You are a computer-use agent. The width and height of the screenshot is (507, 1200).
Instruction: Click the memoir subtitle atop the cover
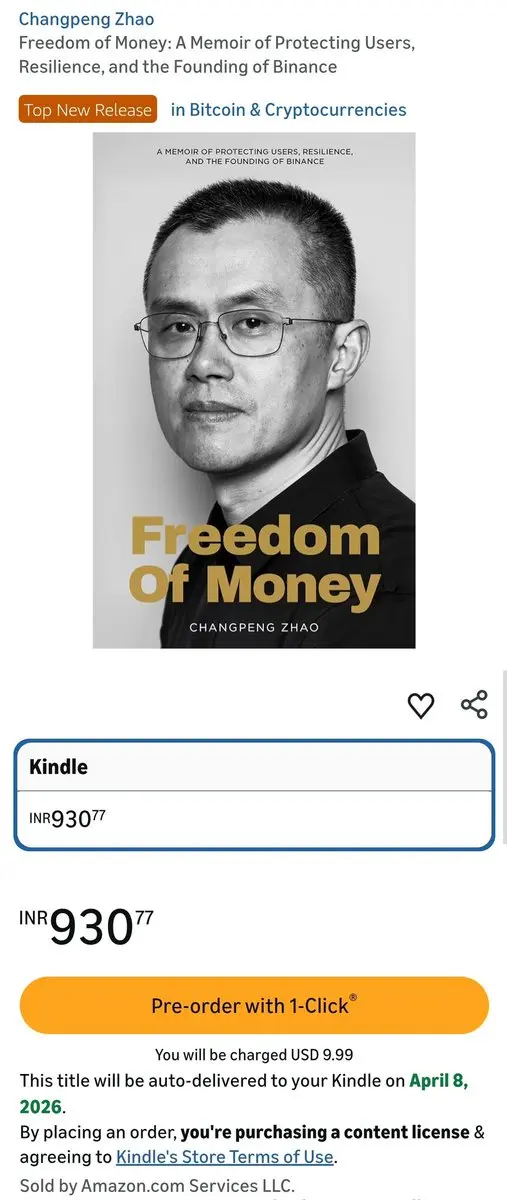[x=255, y=156]
